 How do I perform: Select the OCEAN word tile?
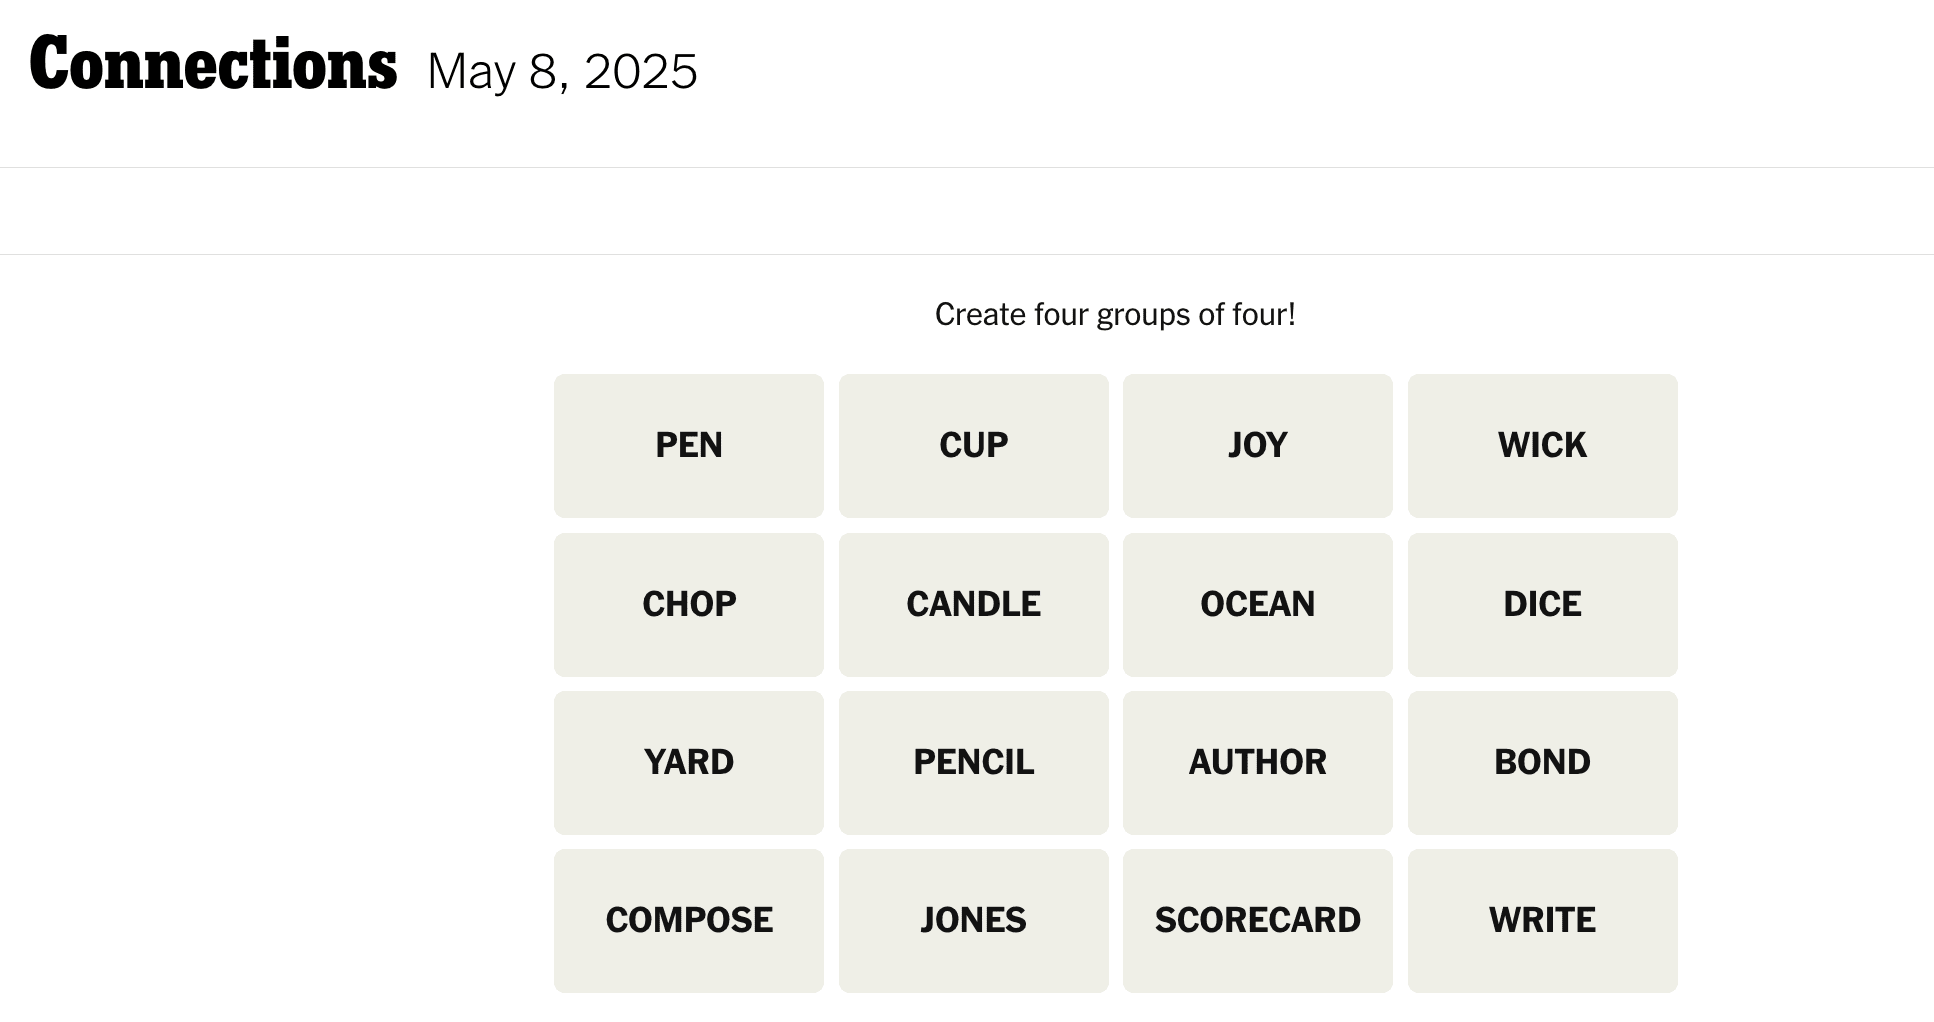tap(1257, 604)
